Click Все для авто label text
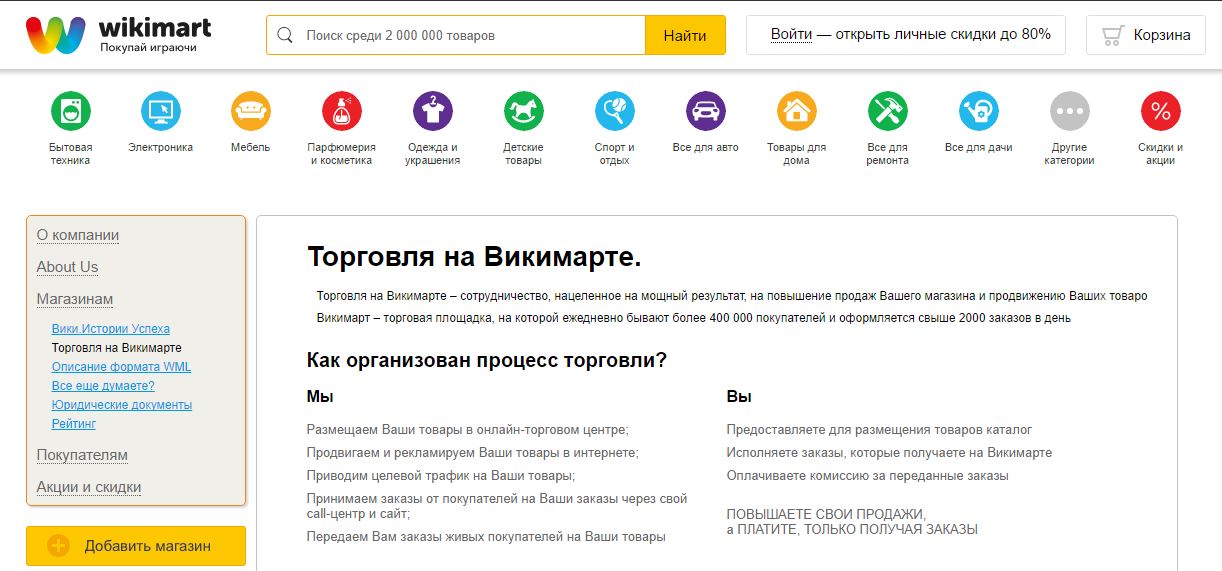Viewport: 1222px width, 571px height. (x=705, y=148)
